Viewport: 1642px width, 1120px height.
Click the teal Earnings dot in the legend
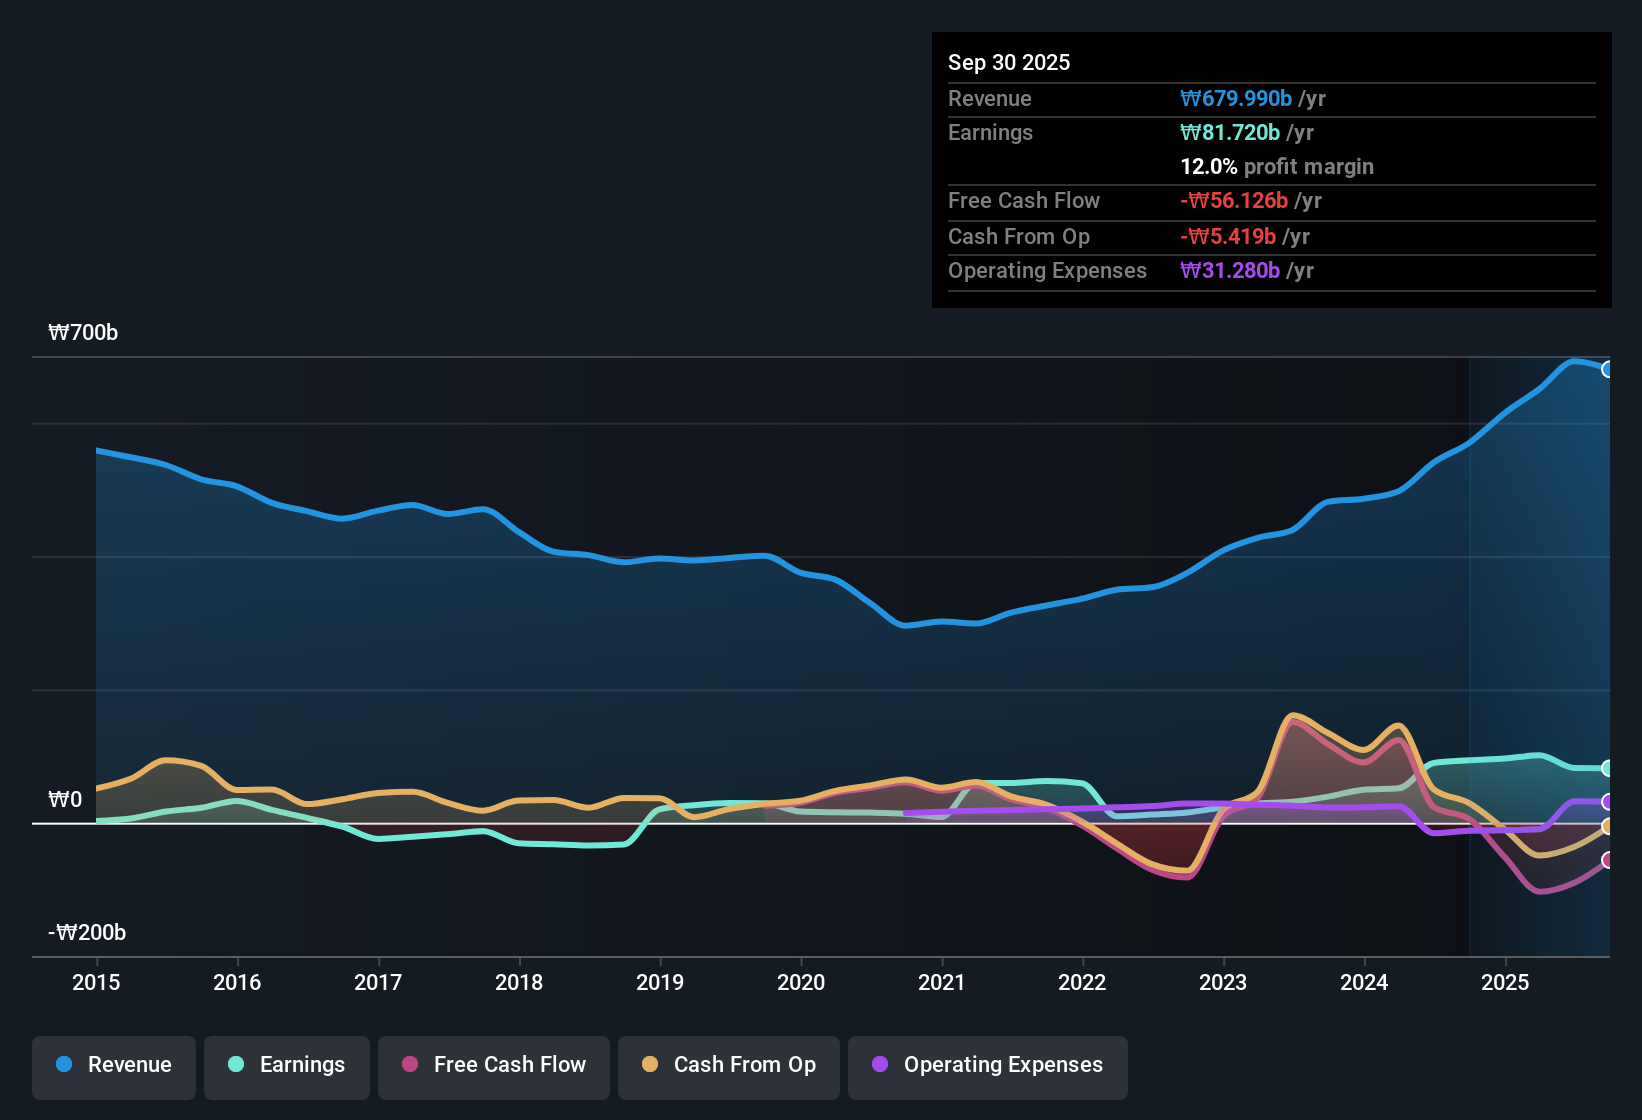click(236, 1065)
